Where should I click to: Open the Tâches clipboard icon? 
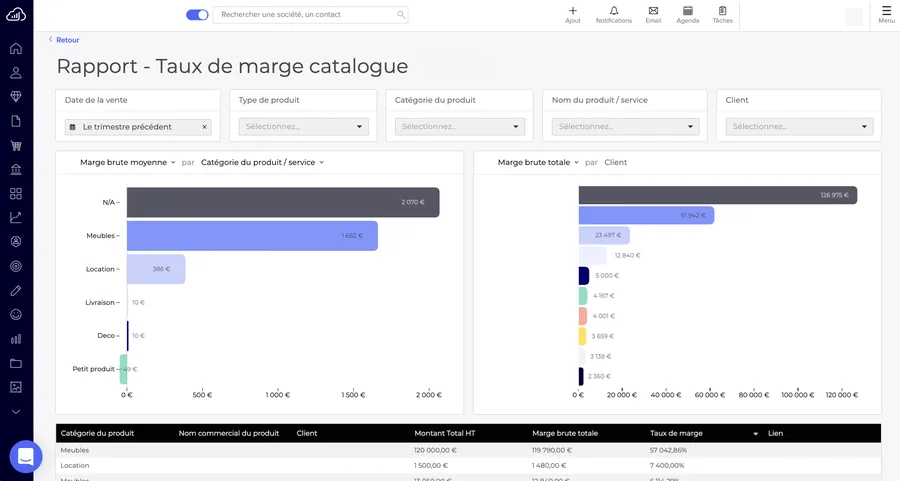click(722, 11)
